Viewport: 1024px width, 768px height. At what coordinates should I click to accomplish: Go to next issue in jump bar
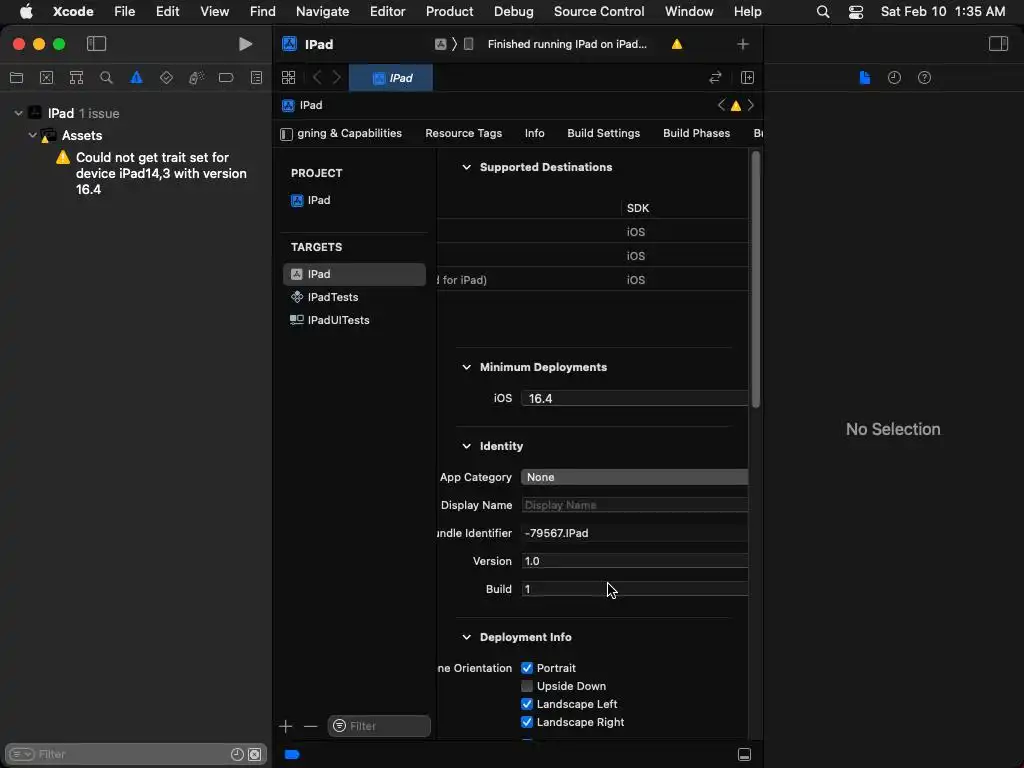pyautogui.click(x=750, y=105)
